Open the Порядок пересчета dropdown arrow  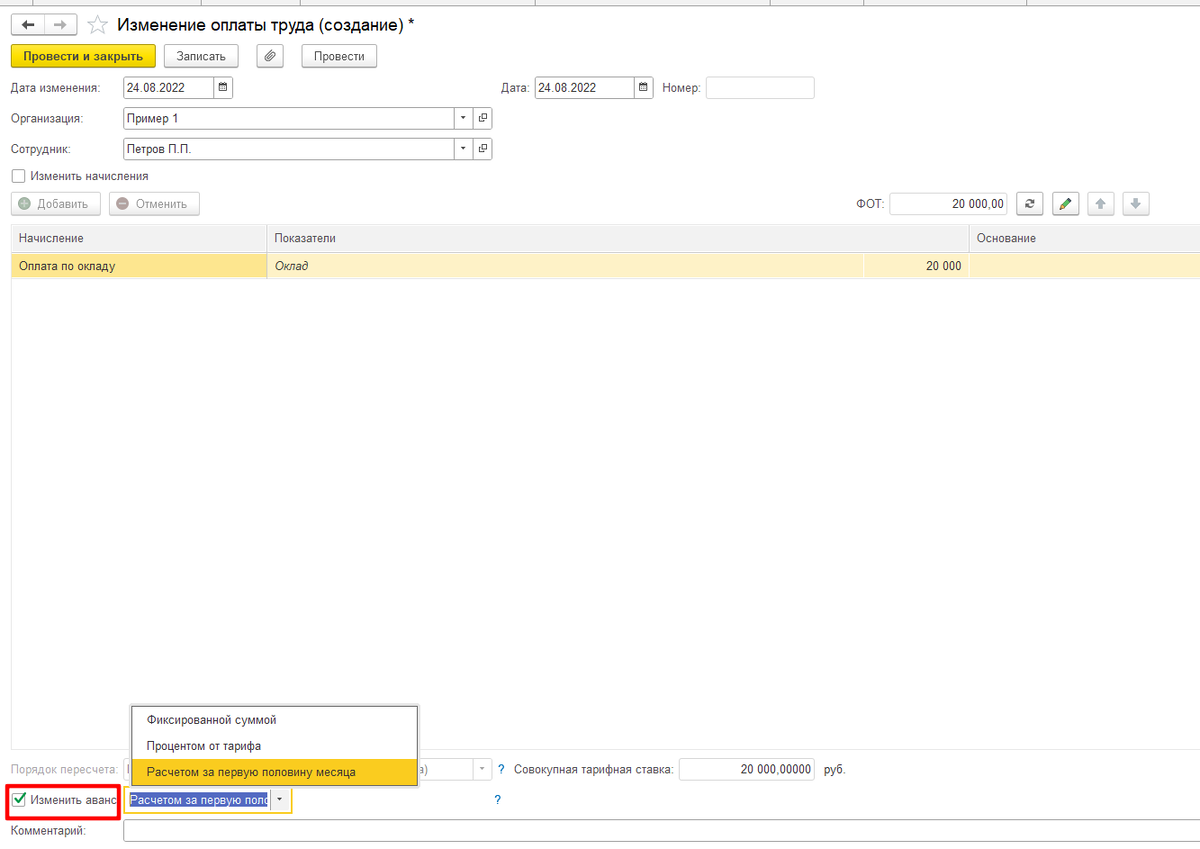(483, 770)
